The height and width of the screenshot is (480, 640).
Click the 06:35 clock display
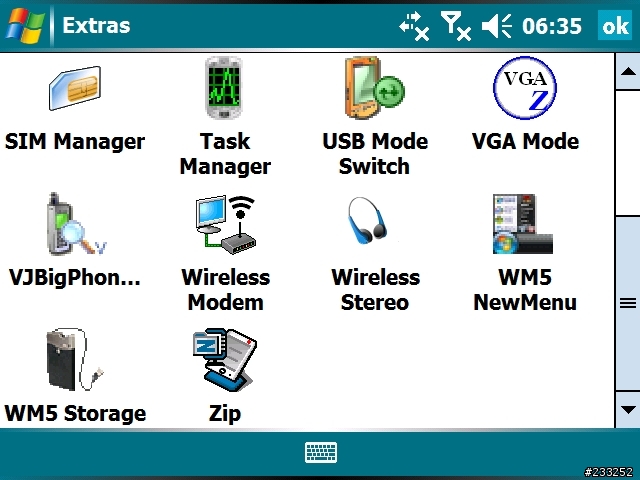(x=552, y=26)
